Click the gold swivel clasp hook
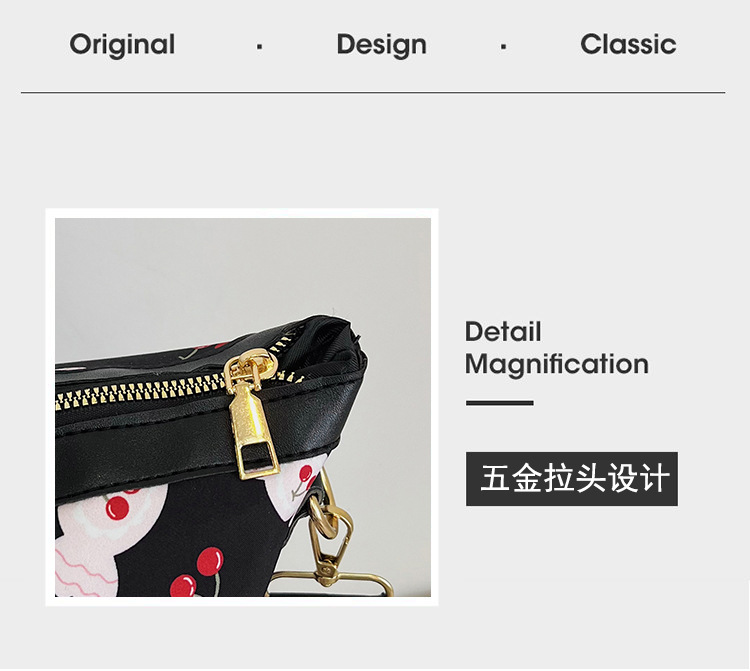The width and height of the screenshot is (750, 671). click(x=330, y=543)
